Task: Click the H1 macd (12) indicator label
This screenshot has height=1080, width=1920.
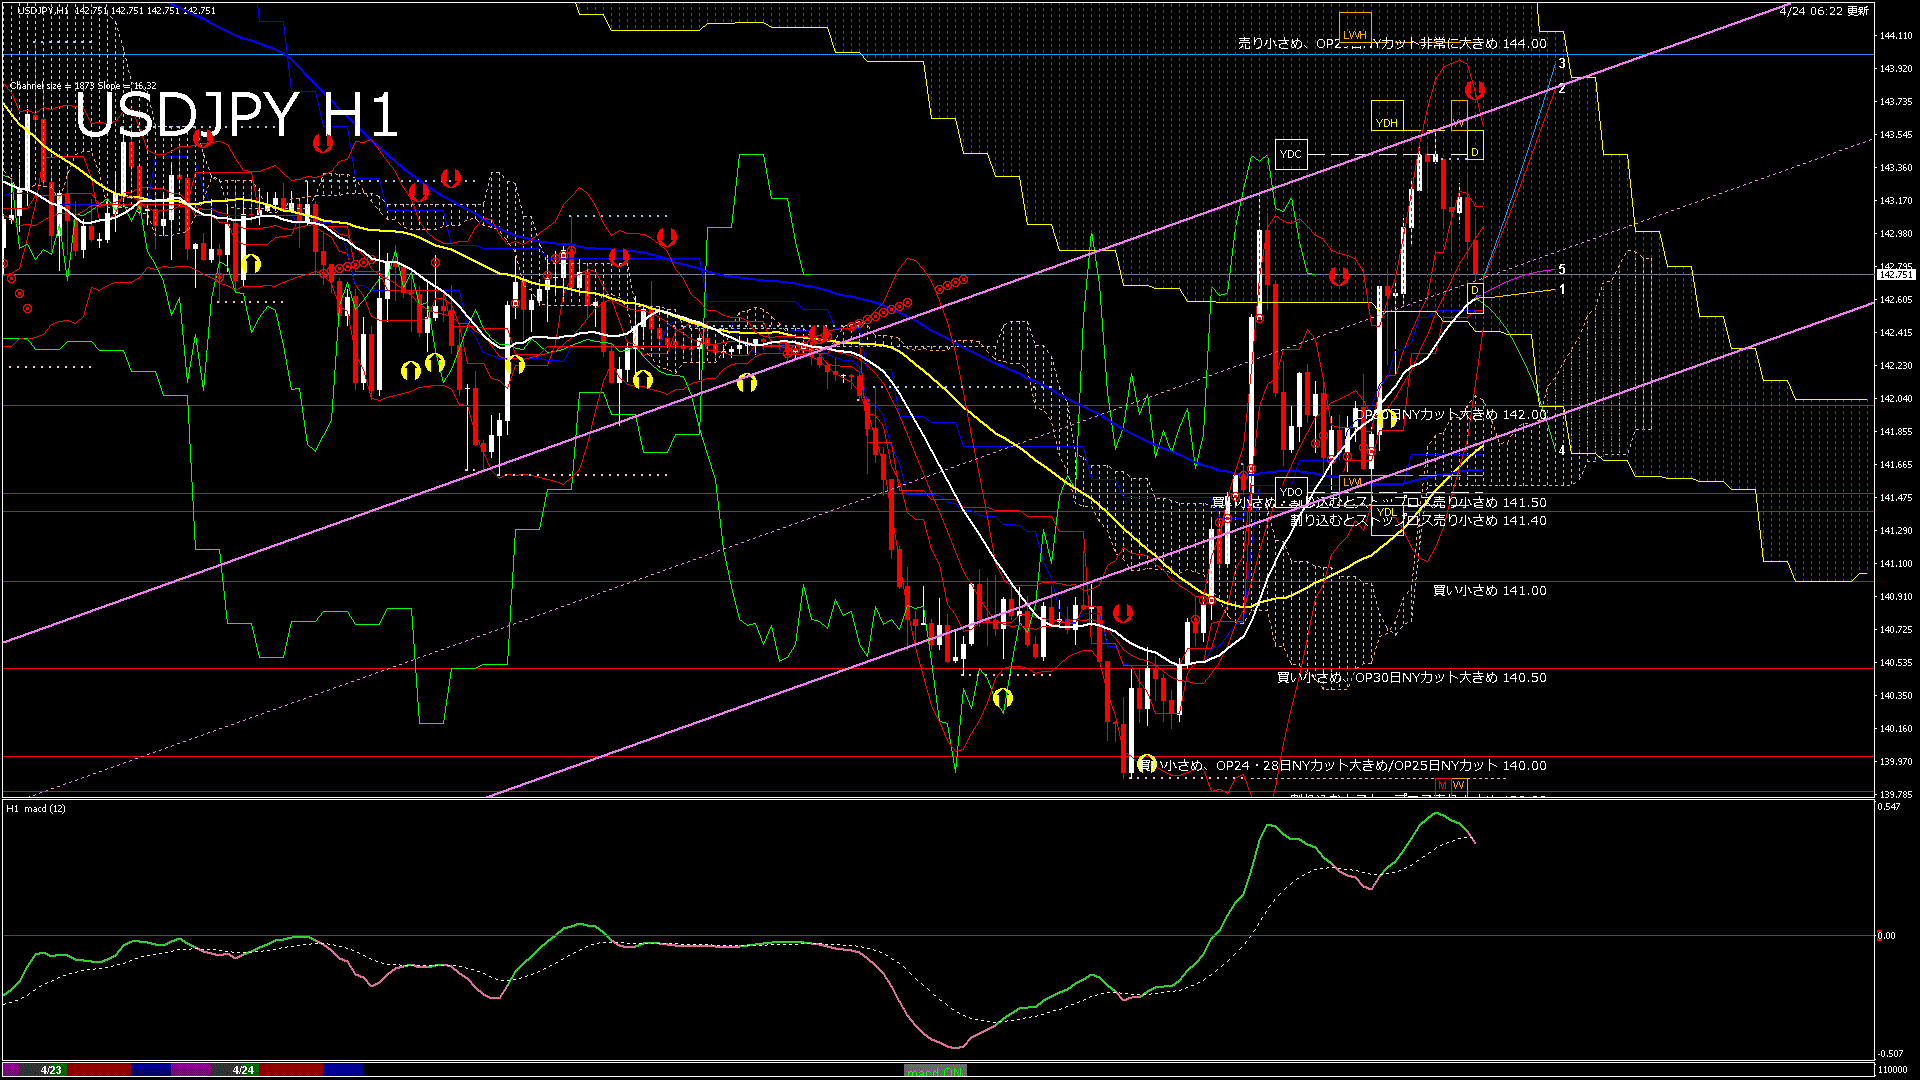Action: coord(36,808)
